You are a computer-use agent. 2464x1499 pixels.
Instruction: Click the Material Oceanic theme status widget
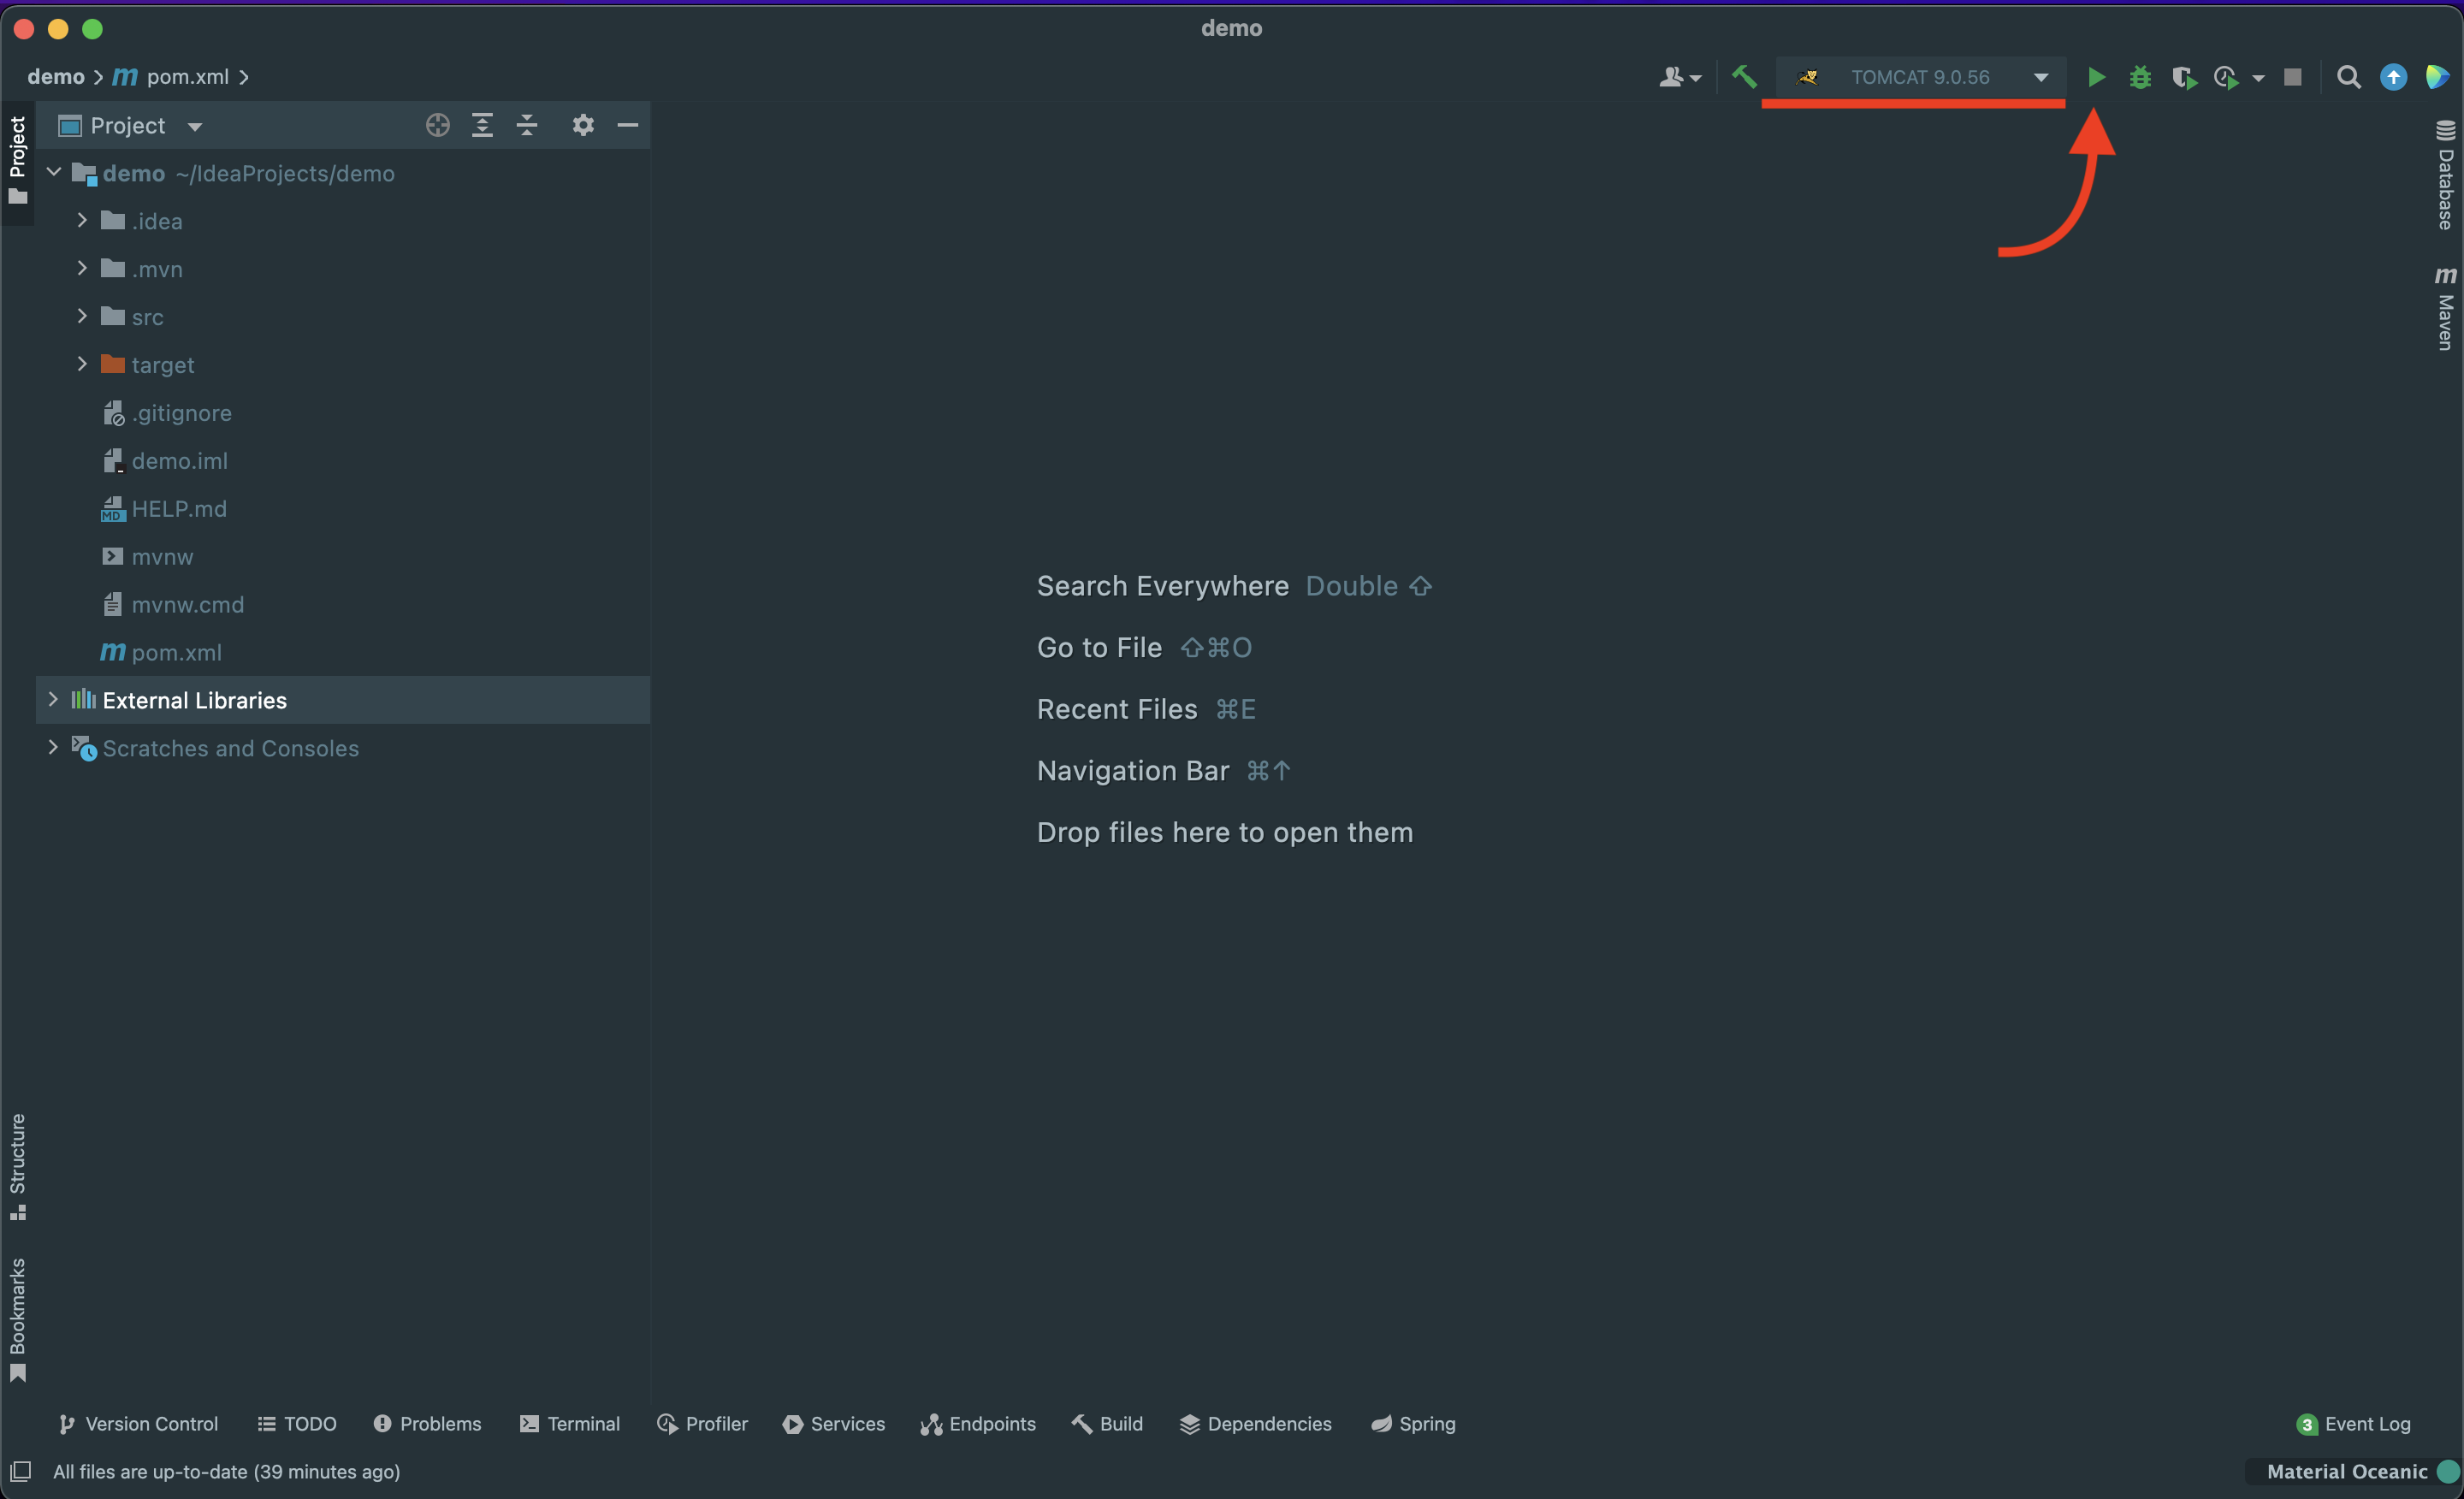[x=2346, y=1471]
